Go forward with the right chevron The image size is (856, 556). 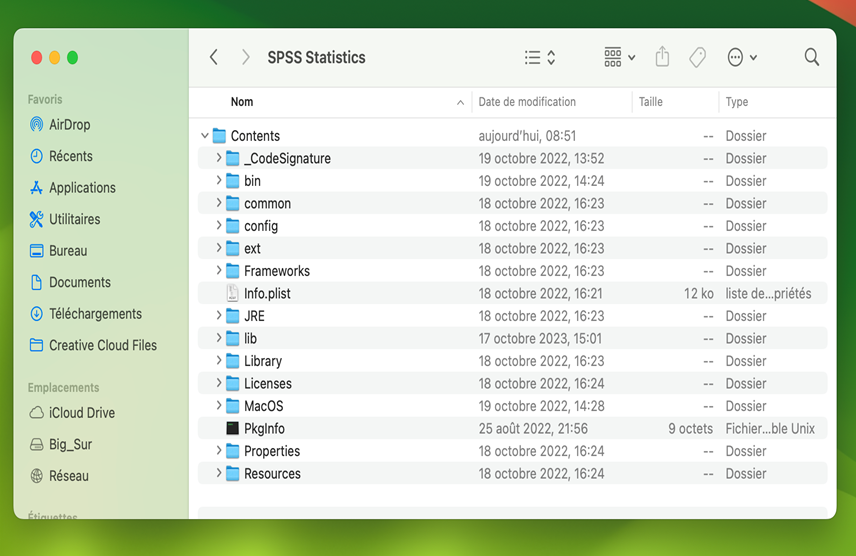click(246, 58)
